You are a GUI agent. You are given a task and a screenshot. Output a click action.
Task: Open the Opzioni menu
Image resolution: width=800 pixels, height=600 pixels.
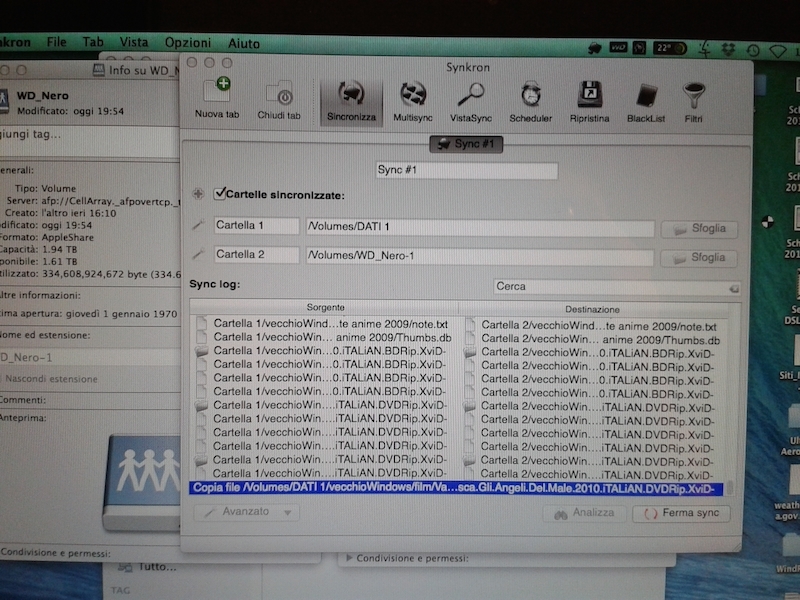[188, 43]
